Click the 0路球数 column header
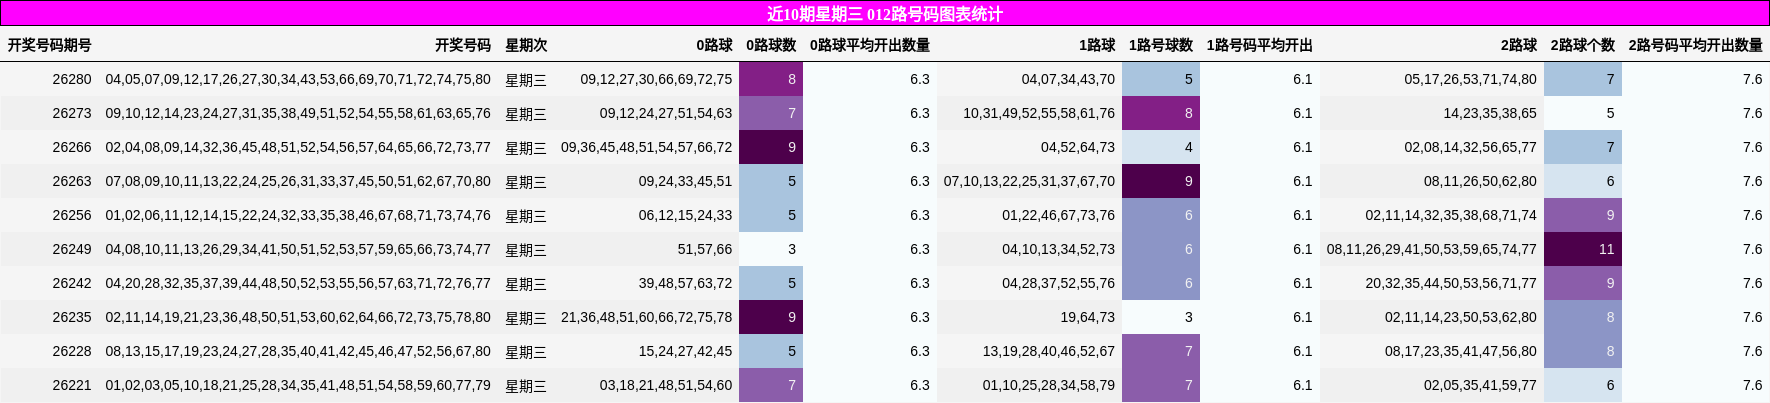Viewport: 1770px width, 403px height. pos(771,45)
